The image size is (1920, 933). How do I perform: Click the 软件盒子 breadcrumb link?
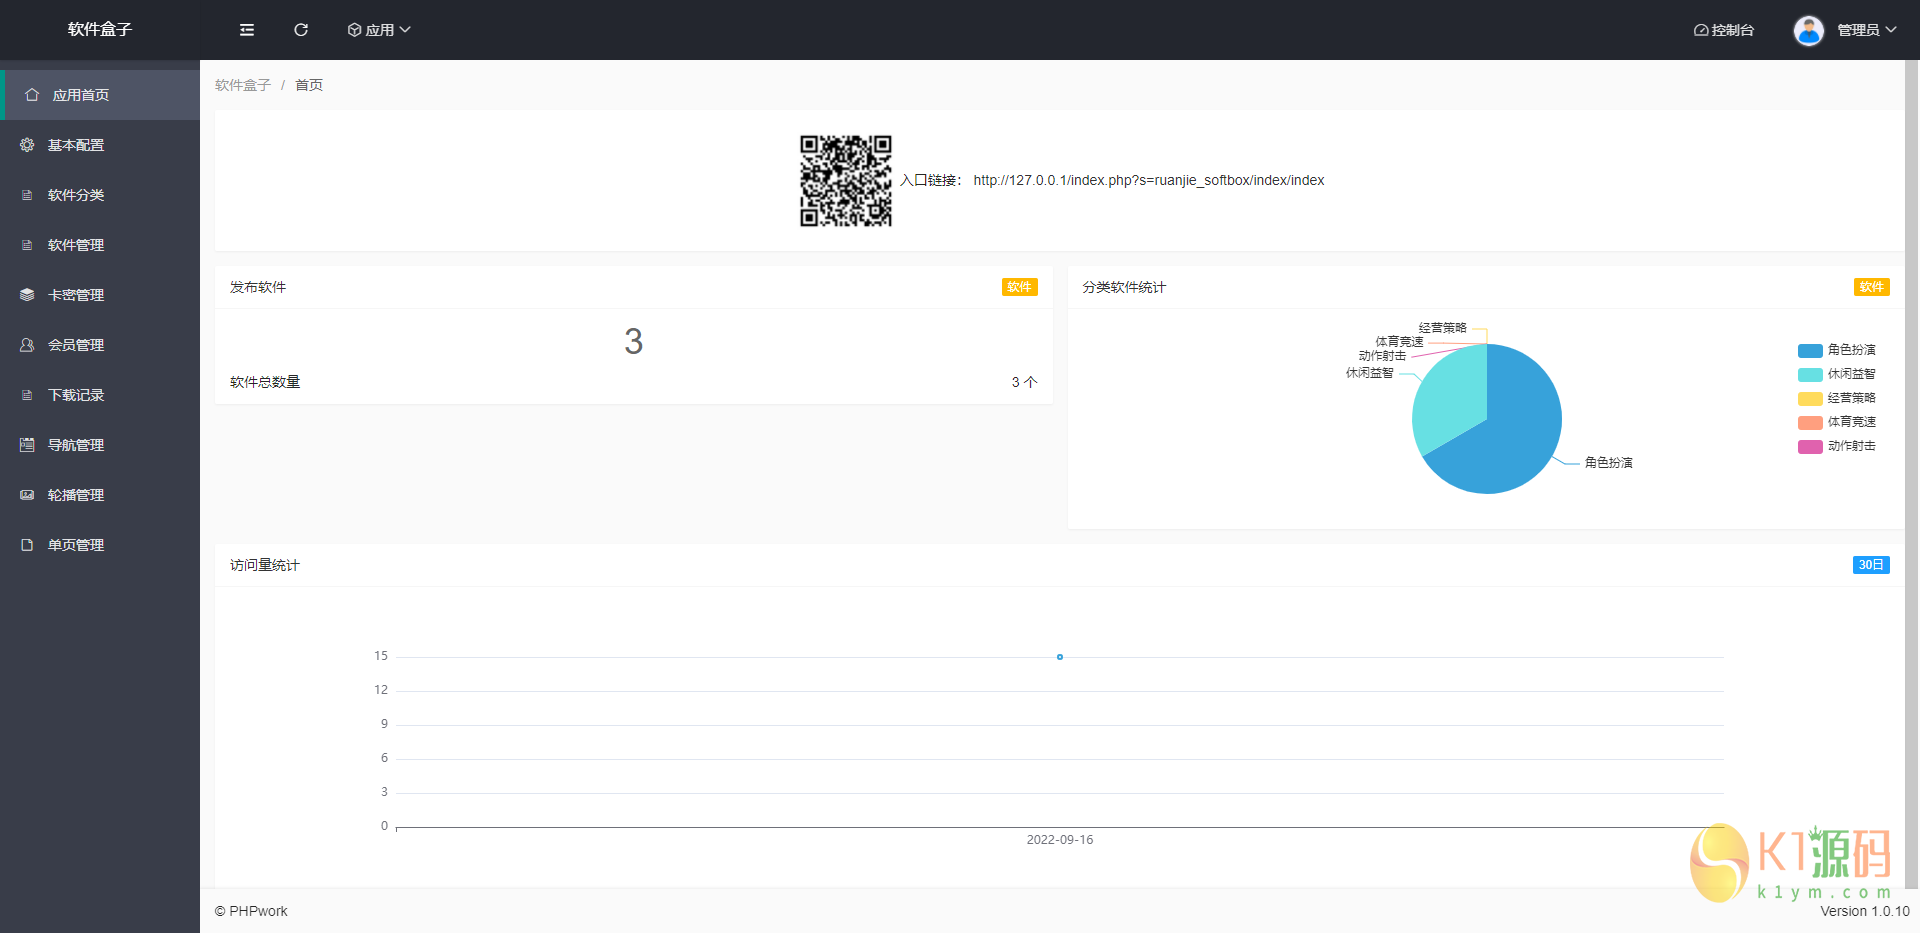pos(243,85)
